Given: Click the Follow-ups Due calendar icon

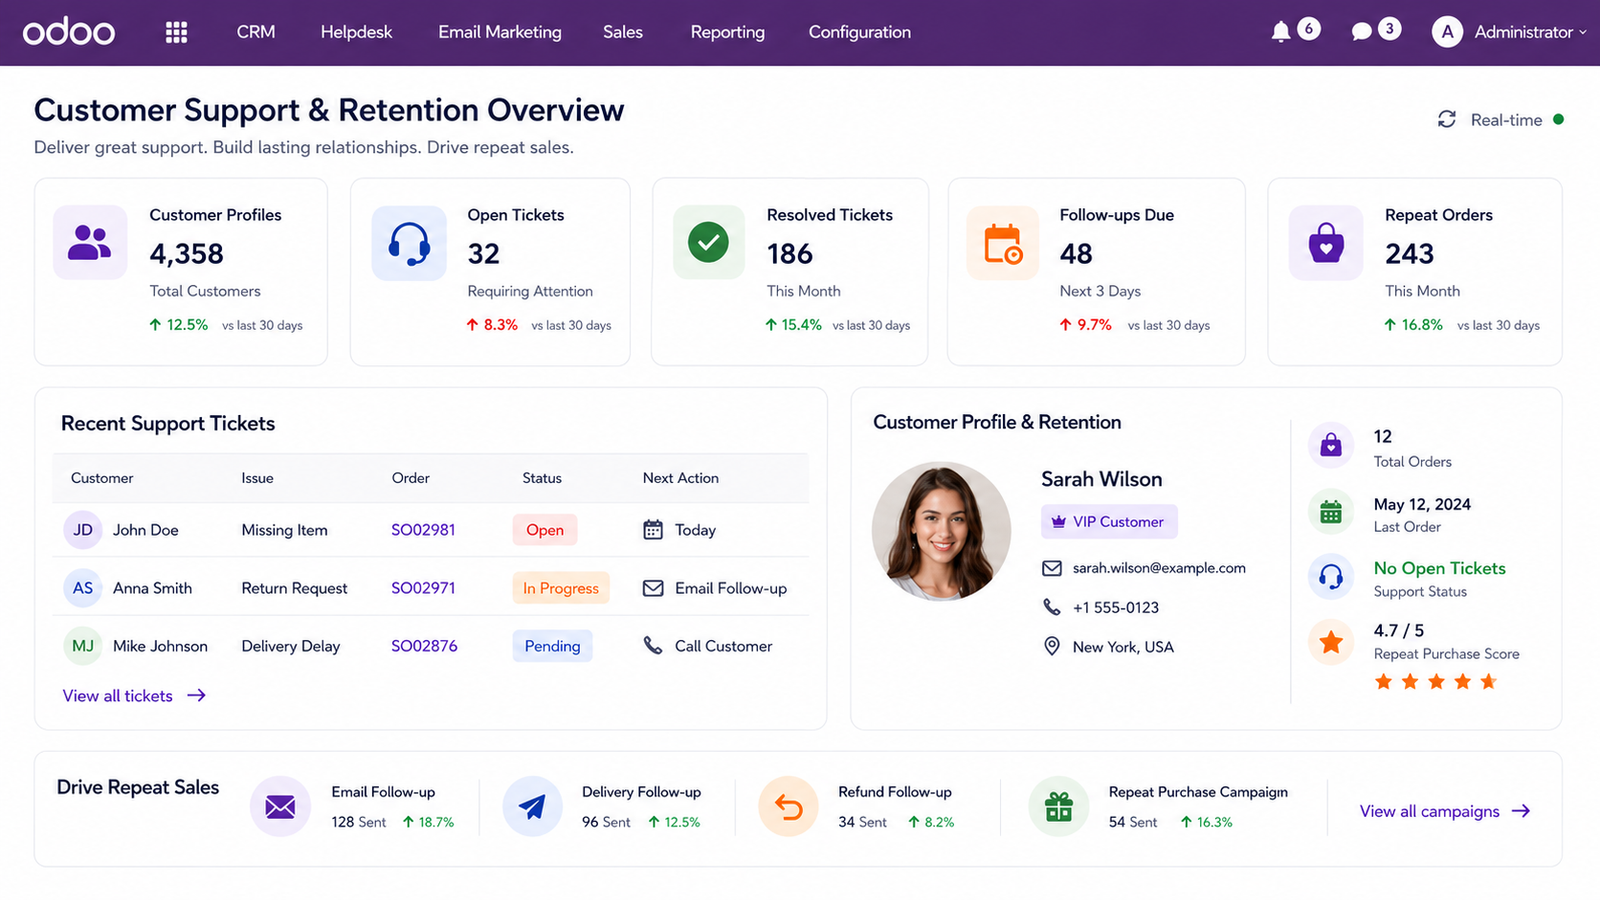Looking at the screenshot, I should (x=1003, y=243).
